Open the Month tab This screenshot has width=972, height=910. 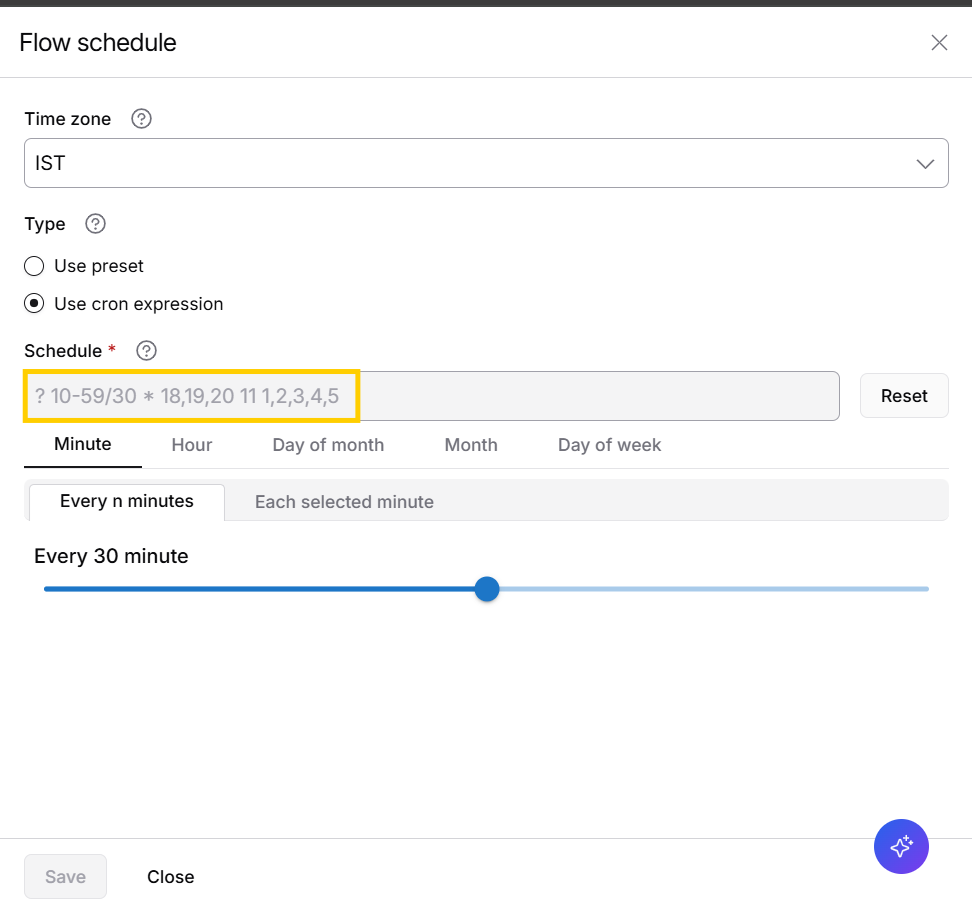pos(471,445)
